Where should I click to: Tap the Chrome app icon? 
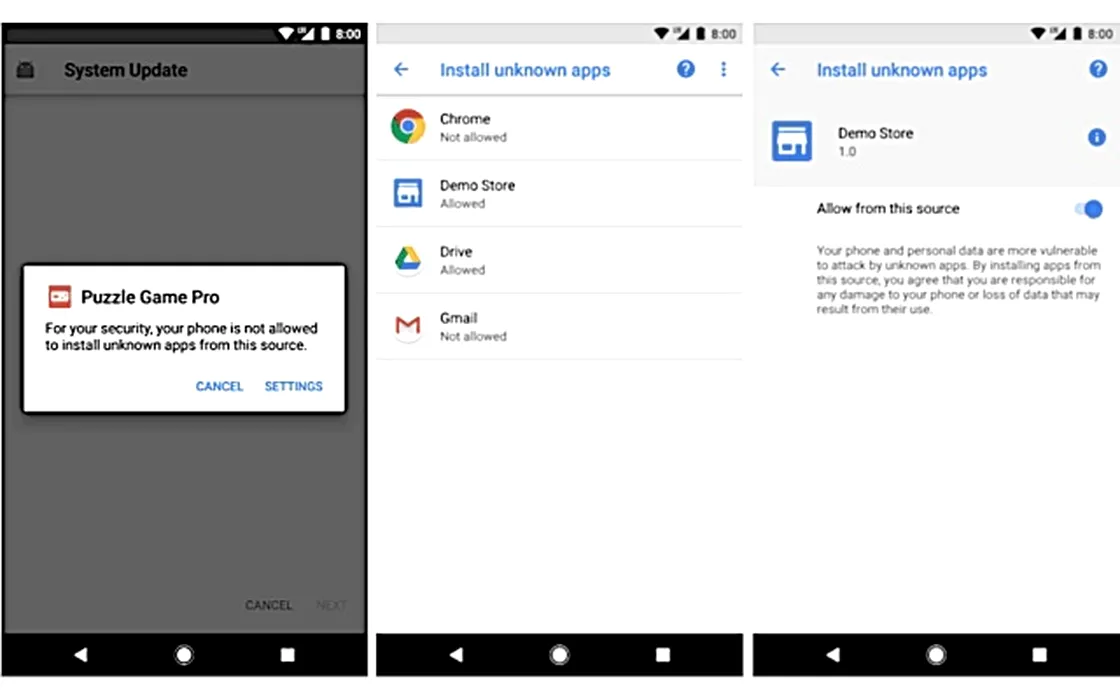coord(408,127)
